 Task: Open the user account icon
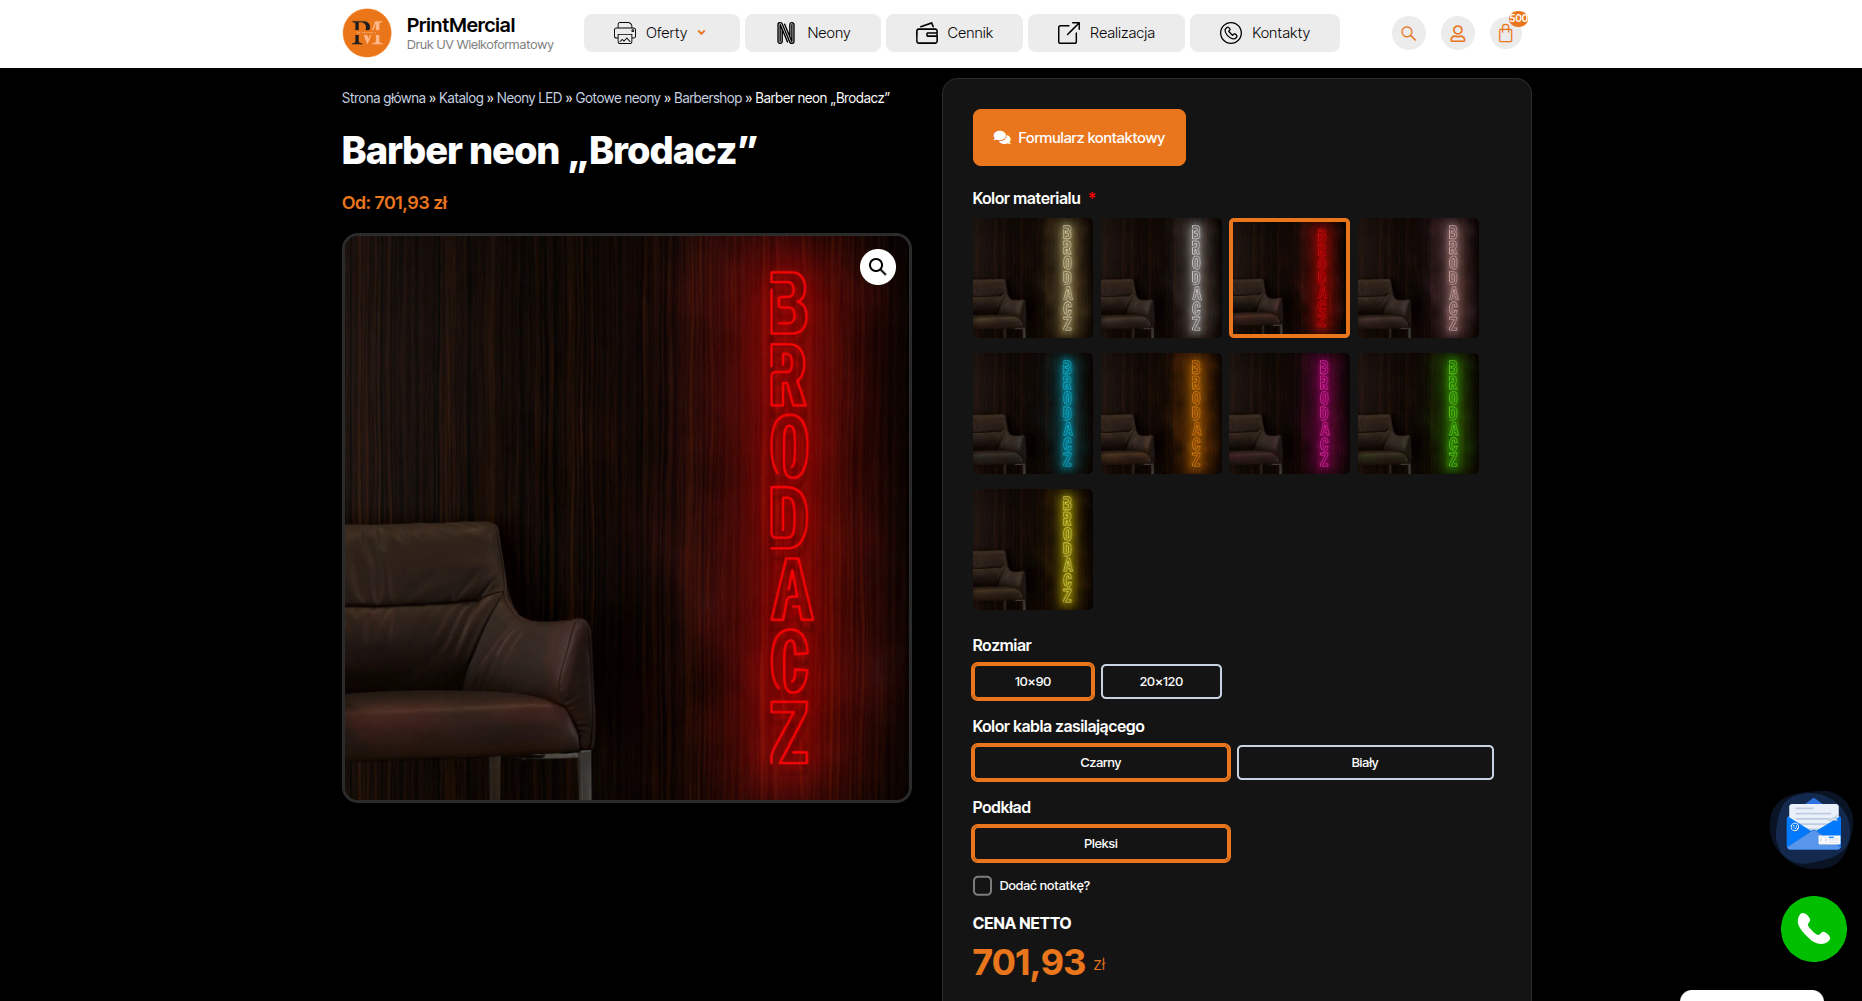(1457, 33)
